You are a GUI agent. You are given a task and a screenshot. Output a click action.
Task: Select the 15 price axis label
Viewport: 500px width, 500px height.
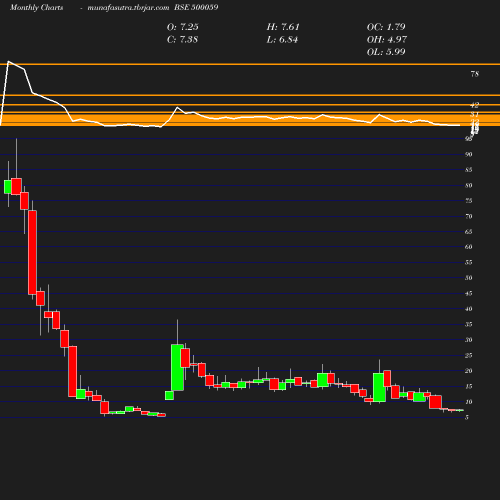tap(469, 387)
